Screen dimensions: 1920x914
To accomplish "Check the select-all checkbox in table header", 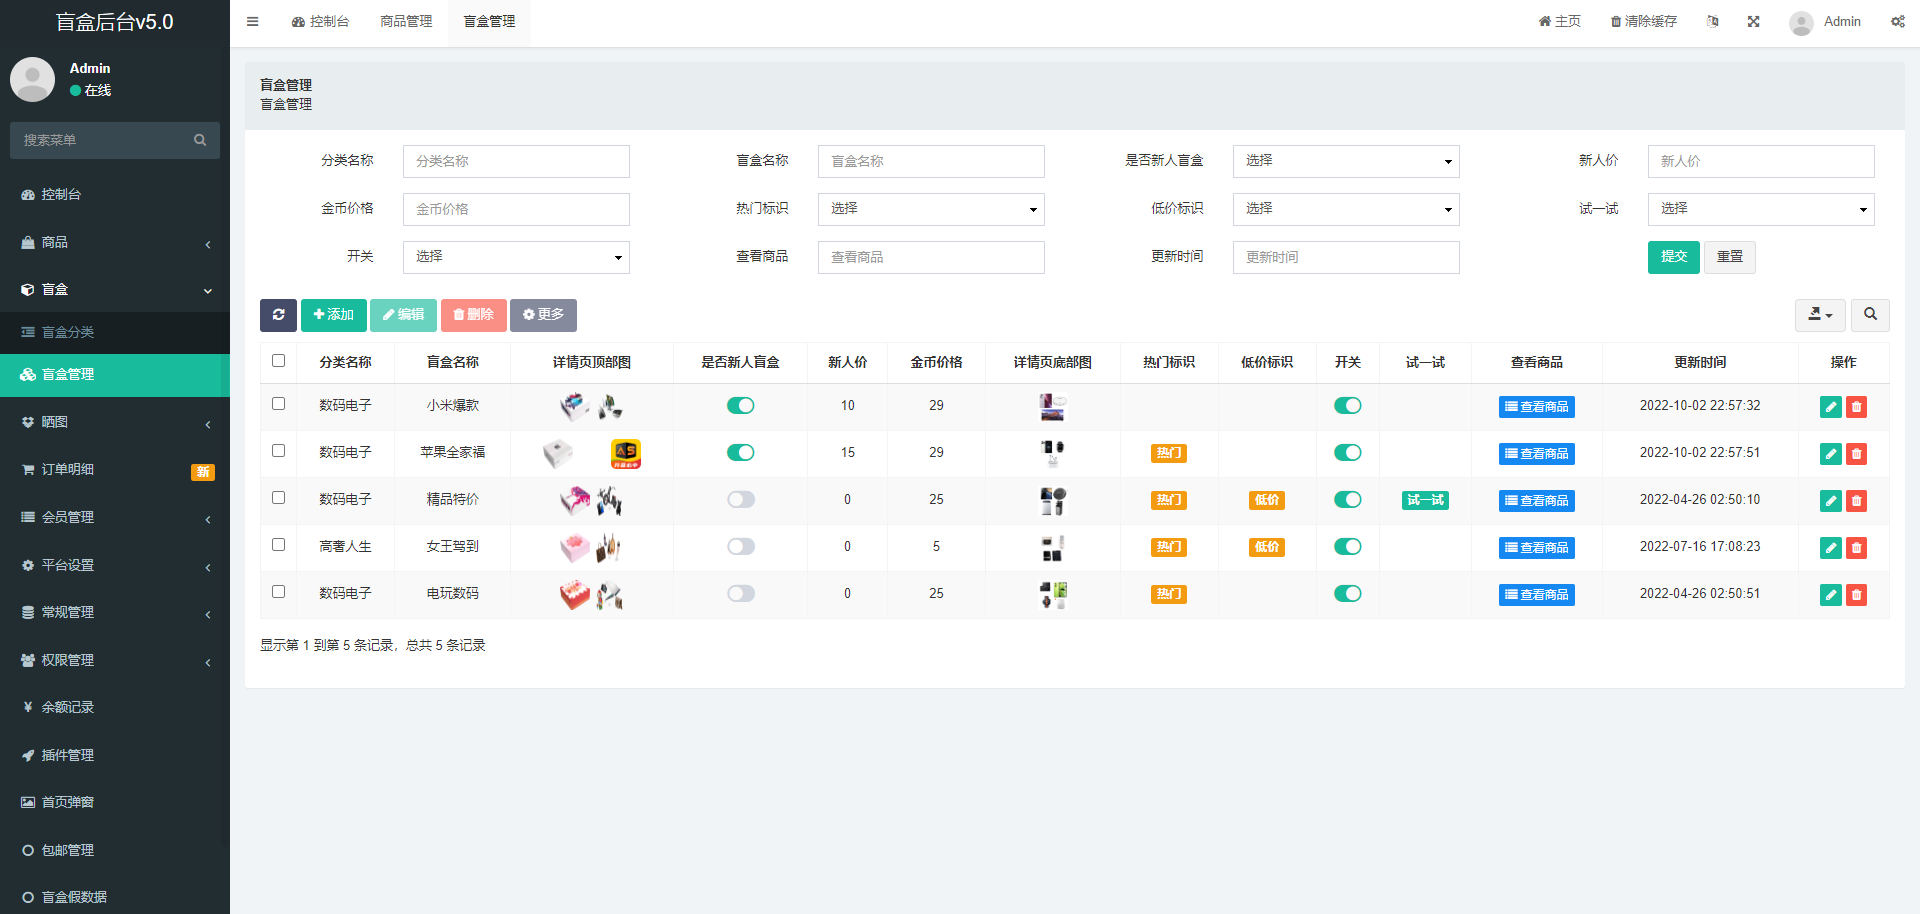I will 278,361.
